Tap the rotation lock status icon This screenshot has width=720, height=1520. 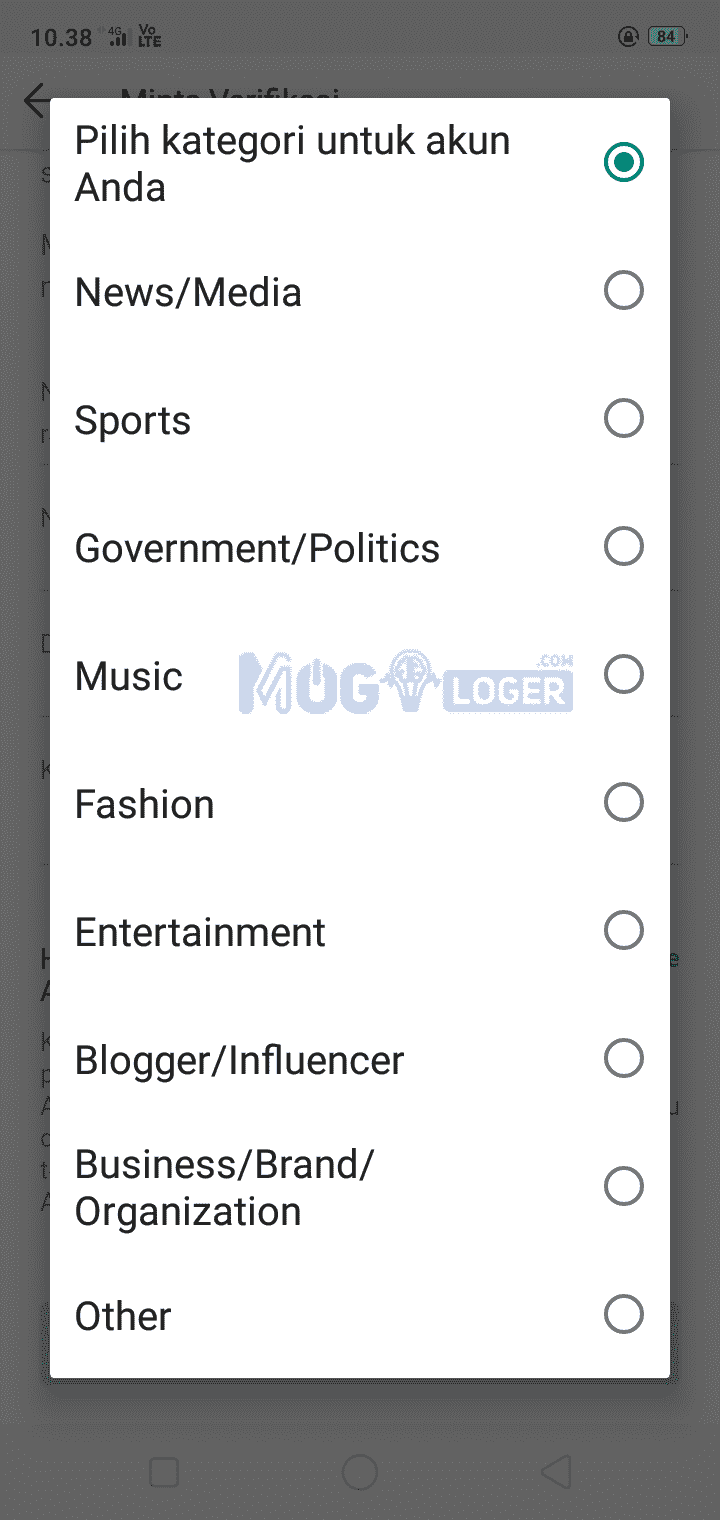point(628,37)
